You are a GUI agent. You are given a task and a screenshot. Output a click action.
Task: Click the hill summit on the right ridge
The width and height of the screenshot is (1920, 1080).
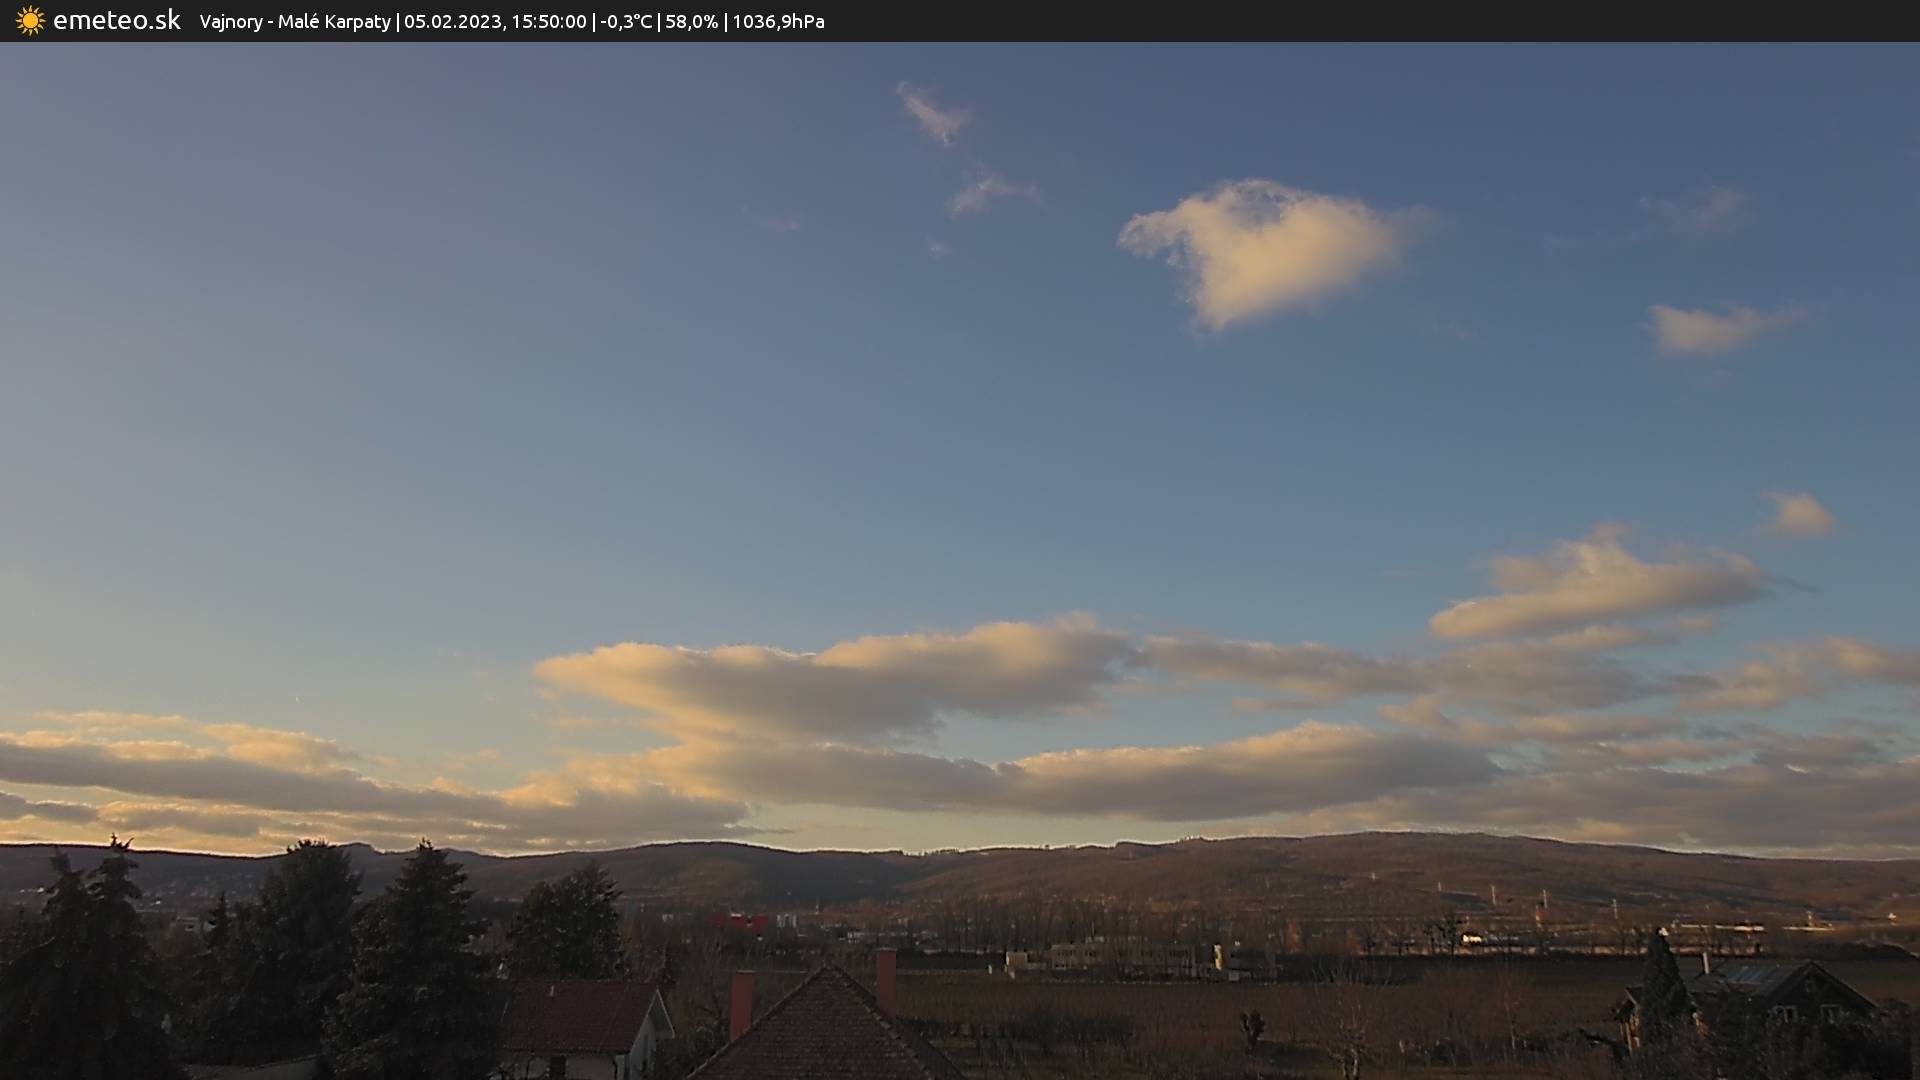pyautogui.click(x=1400, y=838)
